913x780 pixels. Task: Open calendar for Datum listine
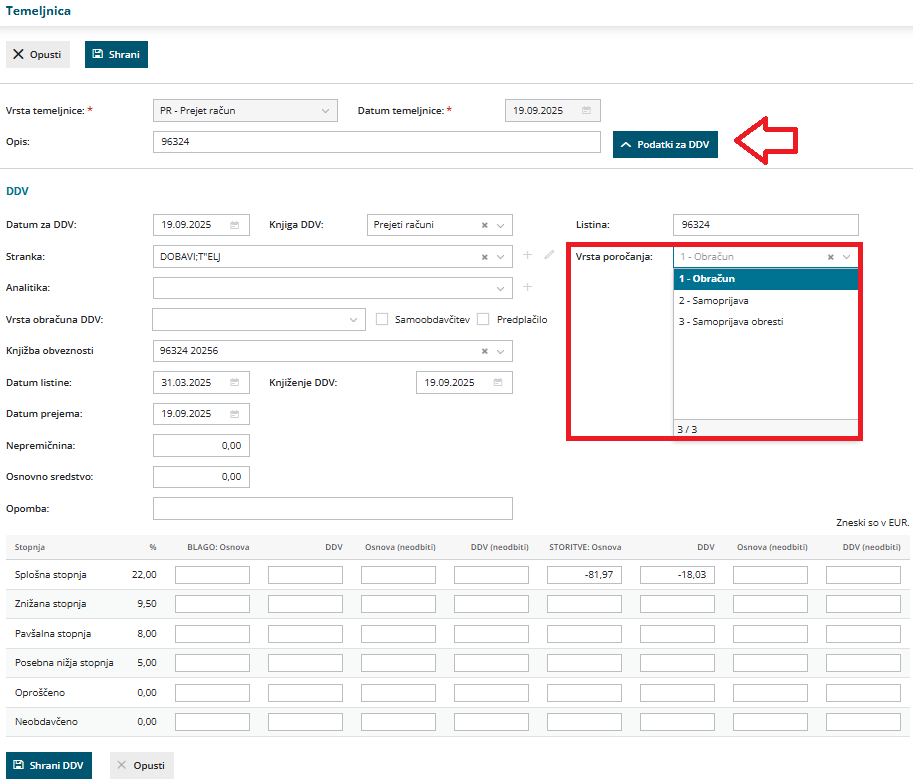pyautogui.click(x=235, y=382)
